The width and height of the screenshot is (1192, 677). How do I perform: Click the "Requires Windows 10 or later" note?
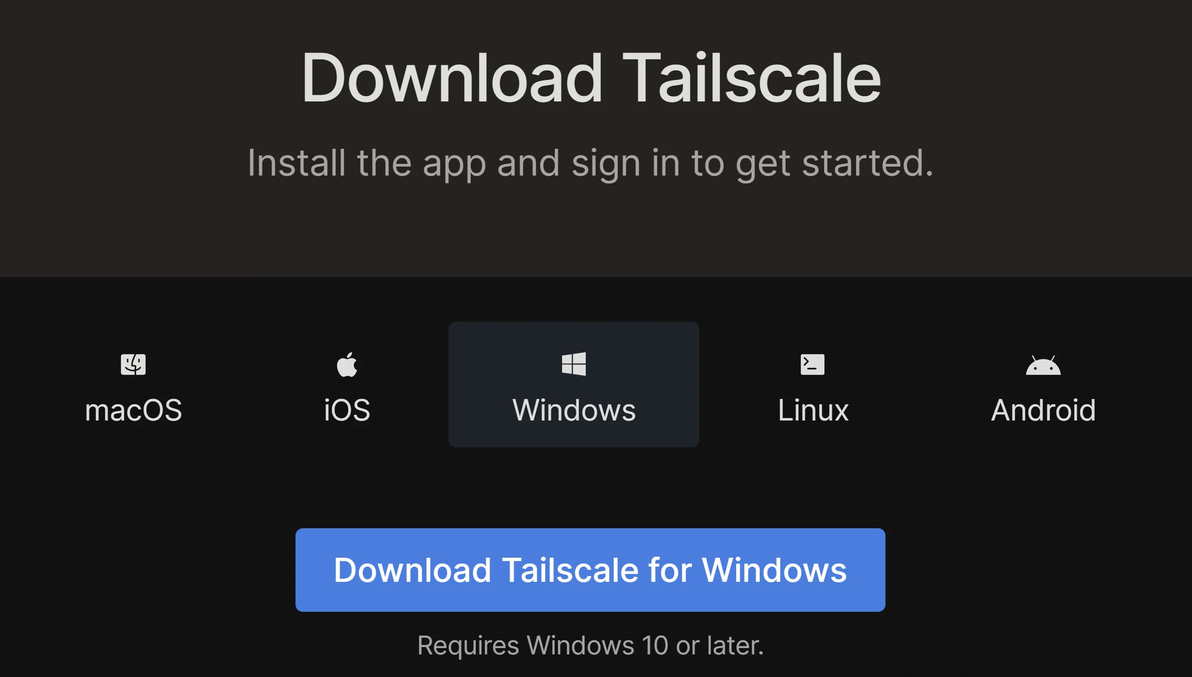pyautogui.click(x=590, y=645)
